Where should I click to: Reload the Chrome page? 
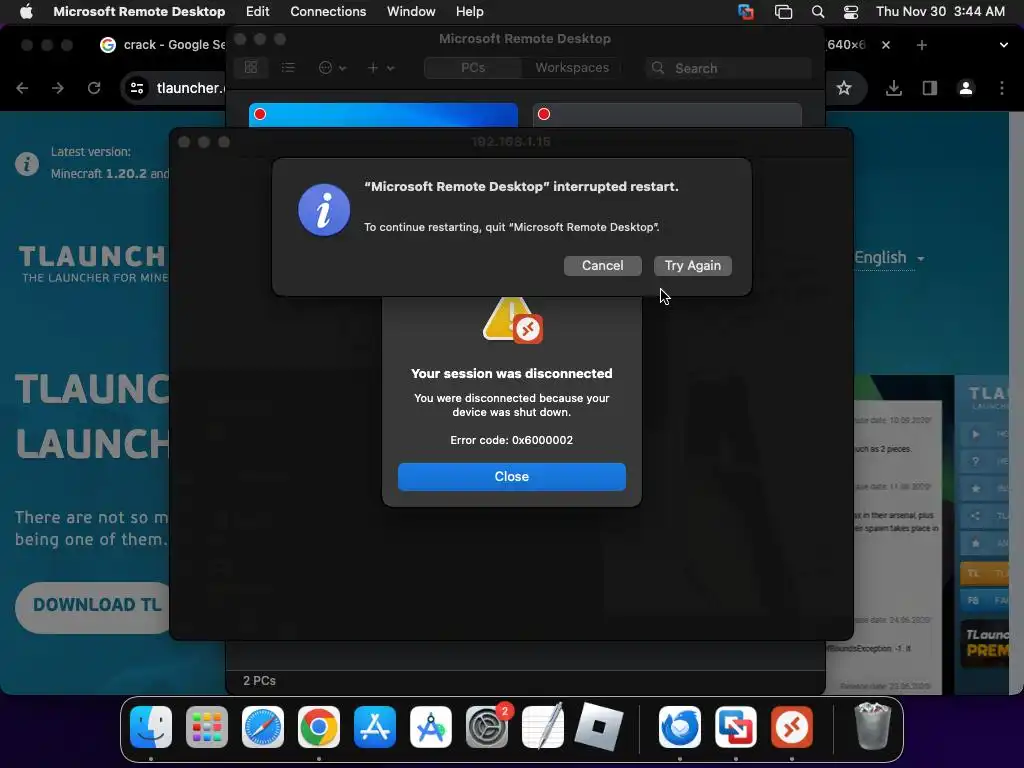click(94, 88)
